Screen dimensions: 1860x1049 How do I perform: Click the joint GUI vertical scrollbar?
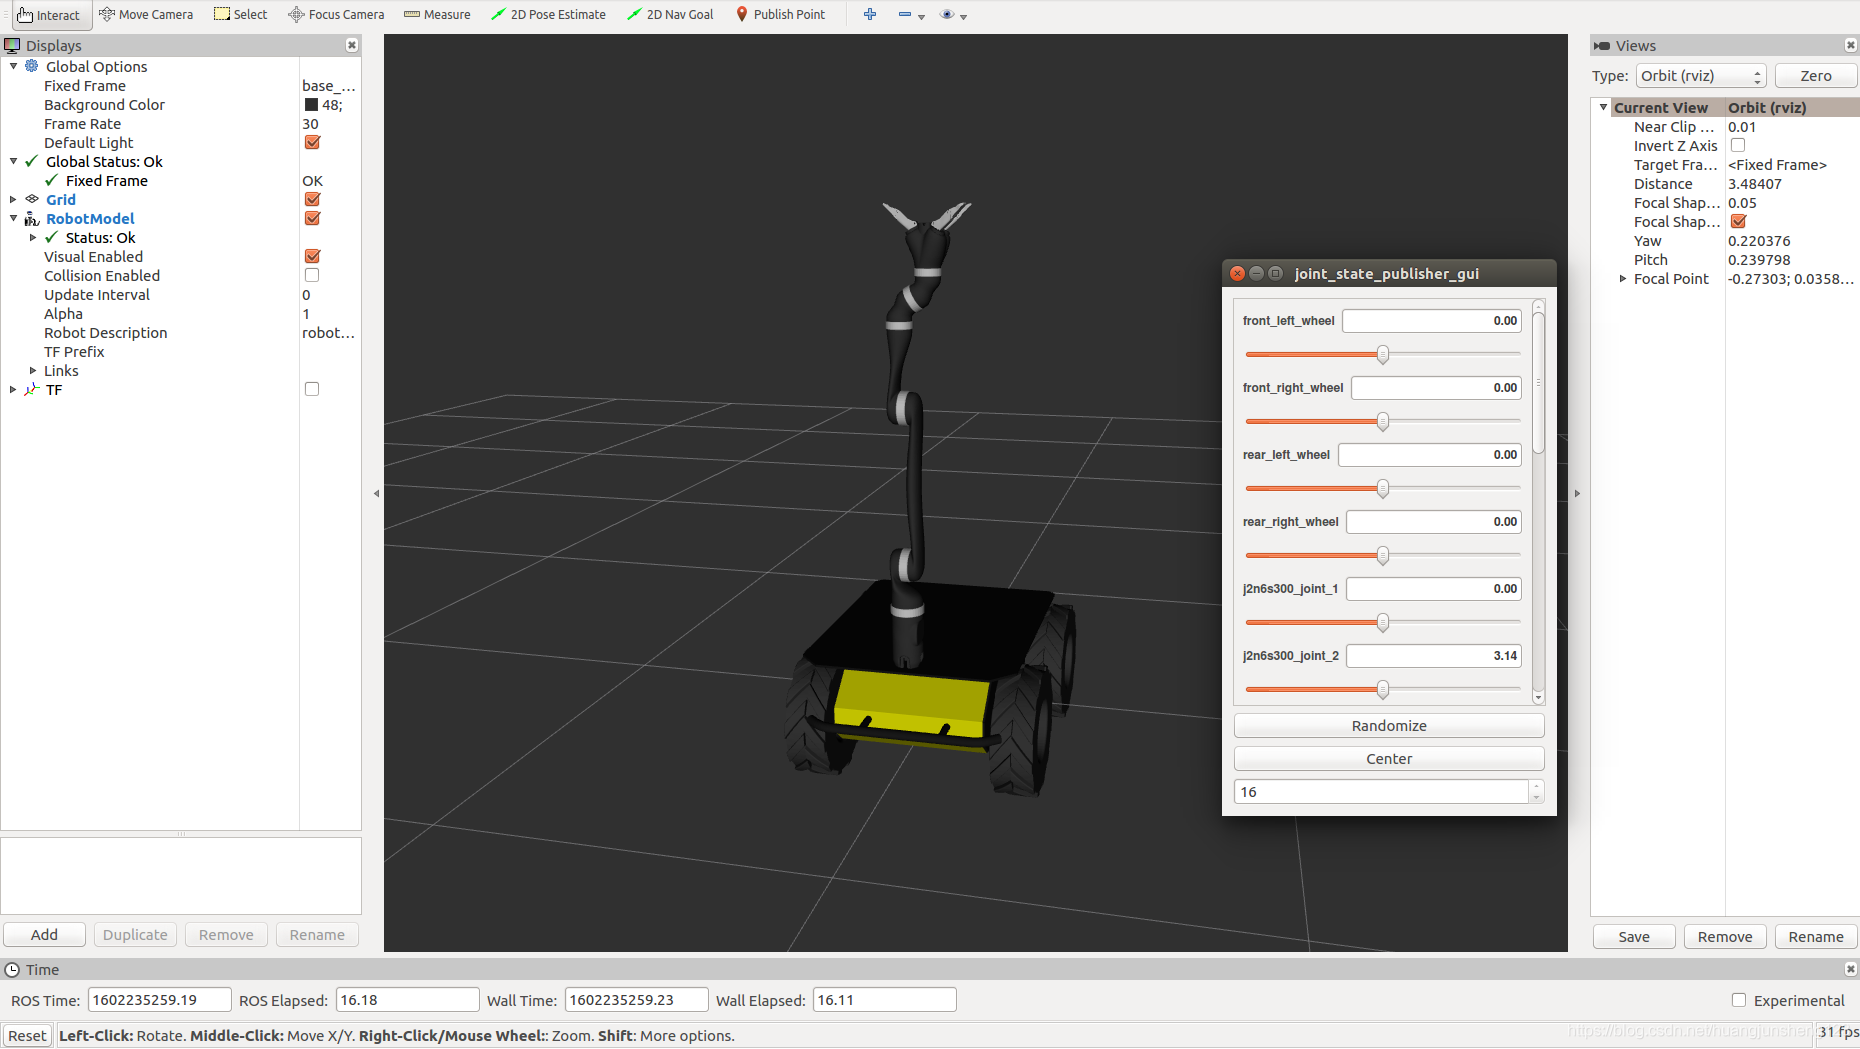click(x=1538, y=382)
